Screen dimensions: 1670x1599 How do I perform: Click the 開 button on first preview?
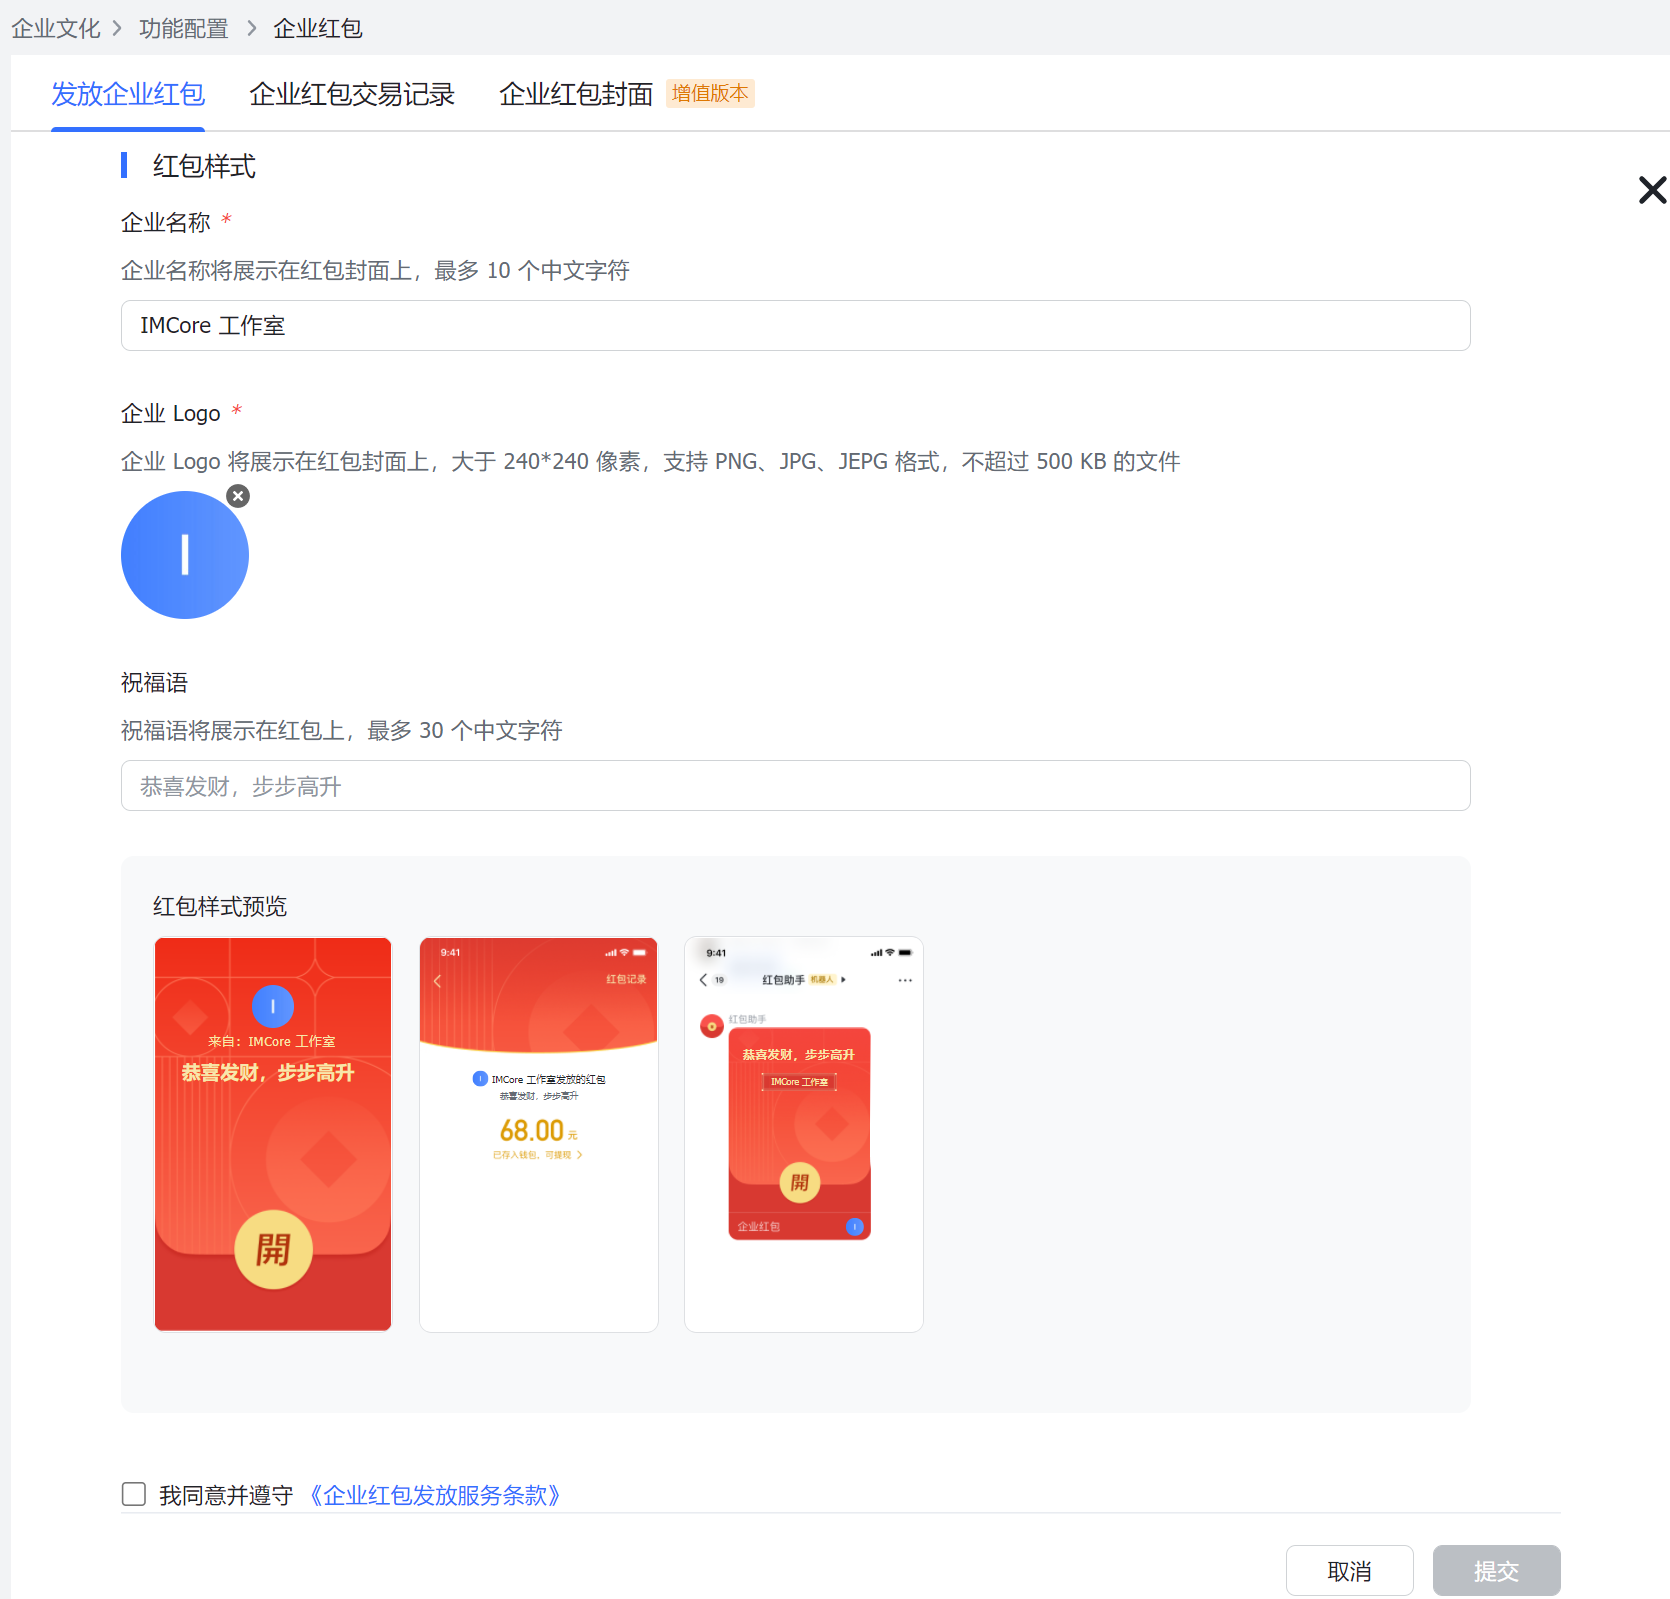pos(273,1249)
